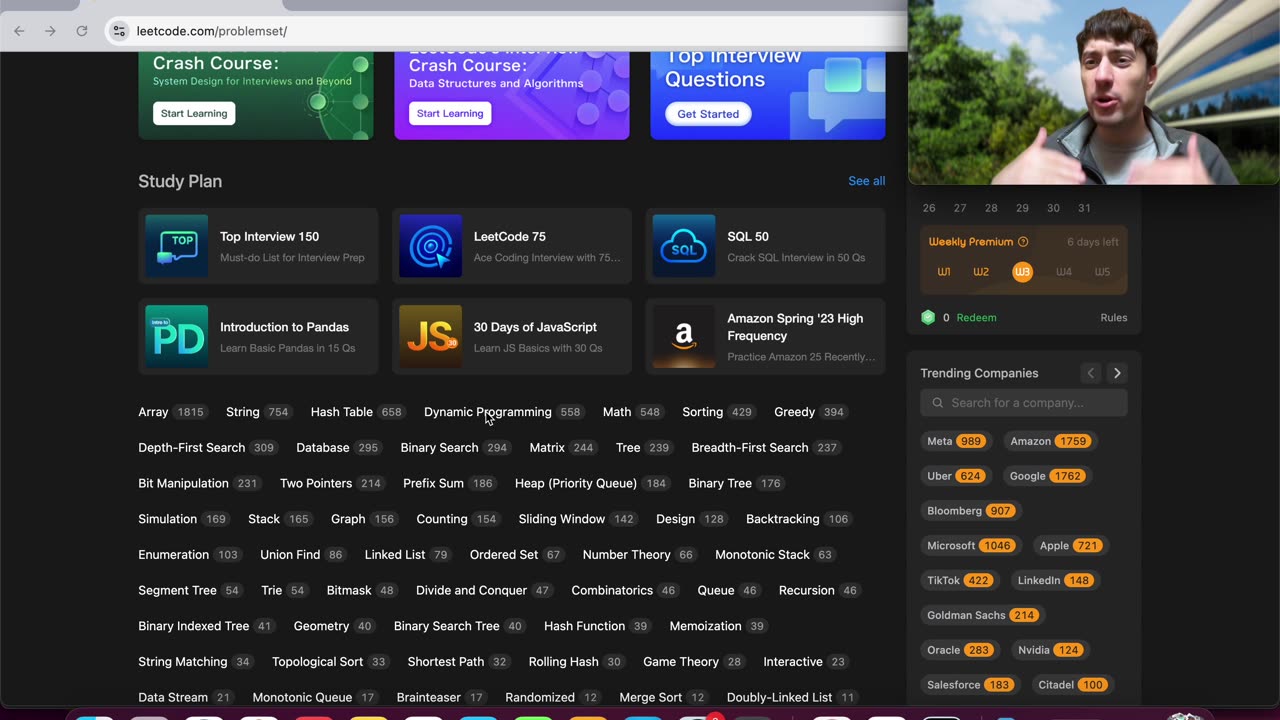Open the LeetCode 75 target icon
The image size is (1280, 720).
pyautogui.click(x=431, y=246)
